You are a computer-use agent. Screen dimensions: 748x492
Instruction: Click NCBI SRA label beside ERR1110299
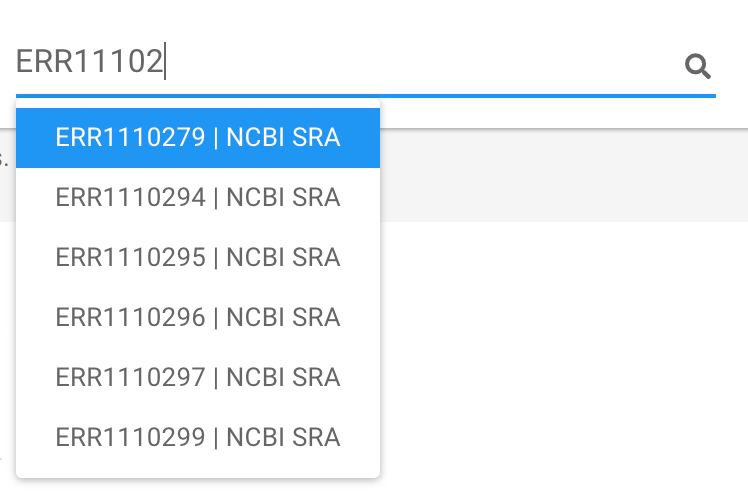point(283,438)
